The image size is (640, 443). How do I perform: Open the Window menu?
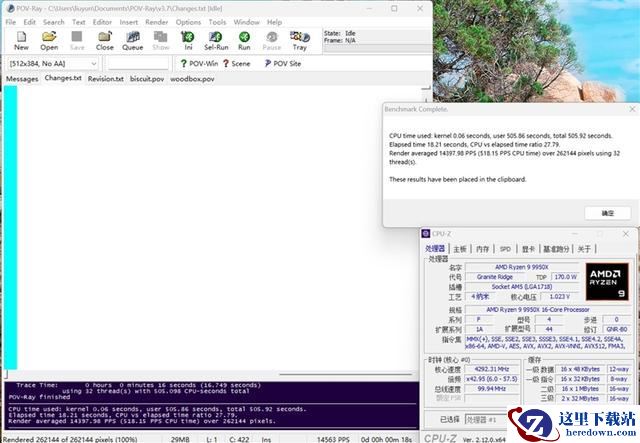[247, 22]
